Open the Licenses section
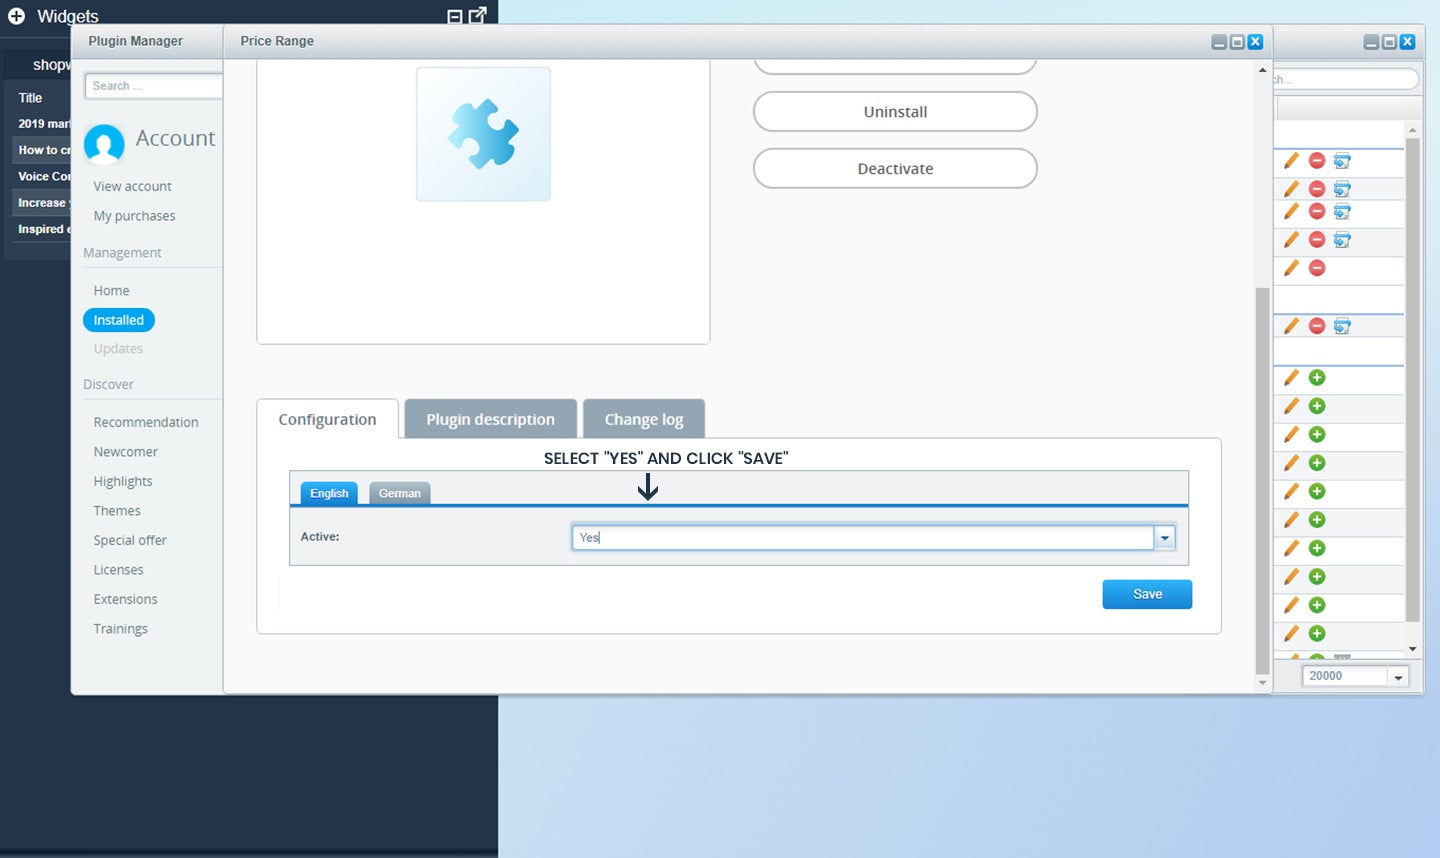Image resolution: width=1440 pixels, height=858 pixels. click(x=118, y=570)
